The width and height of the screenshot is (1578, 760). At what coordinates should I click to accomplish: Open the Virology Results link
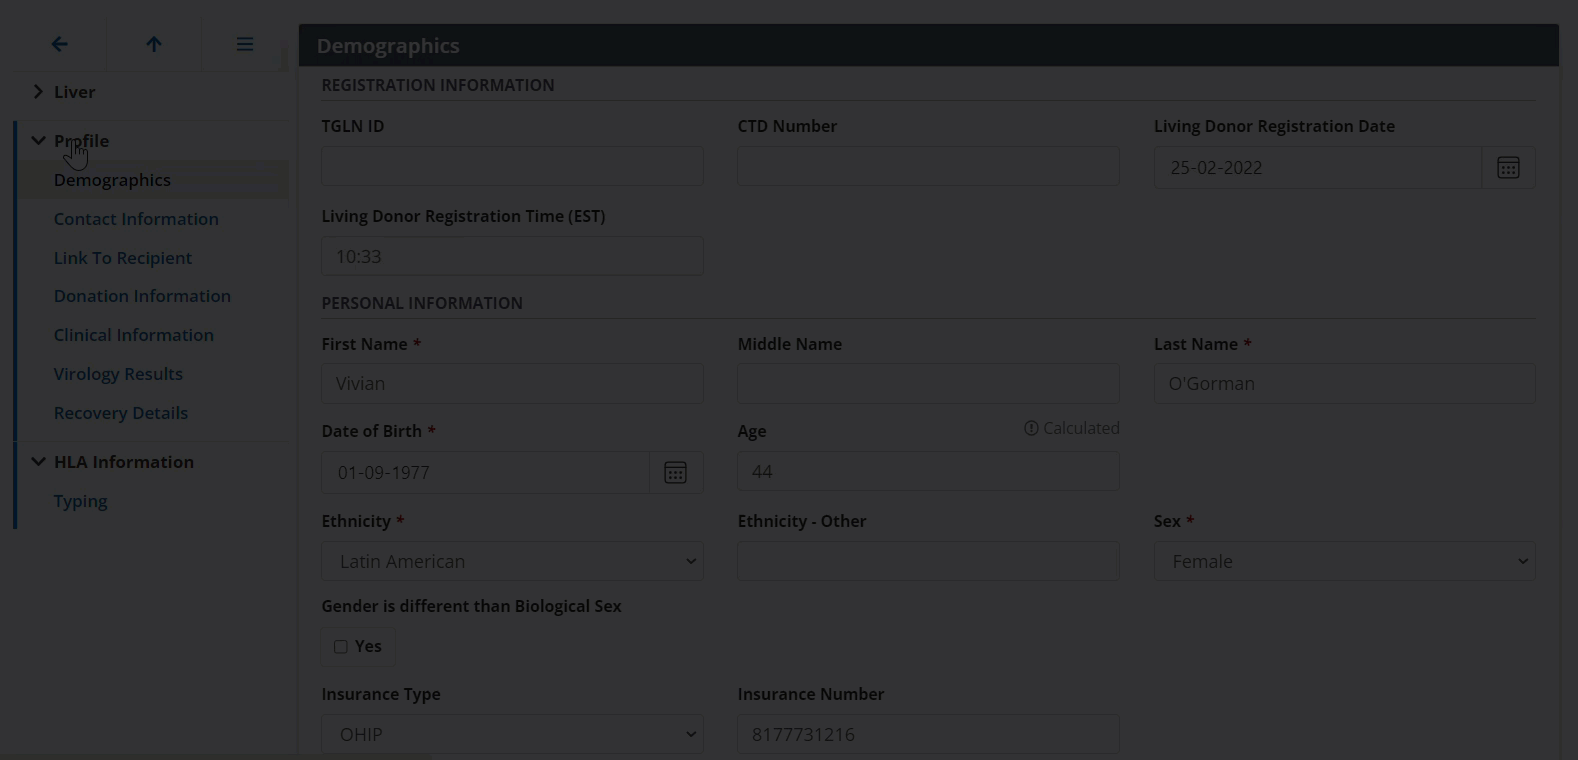[118, 373]
